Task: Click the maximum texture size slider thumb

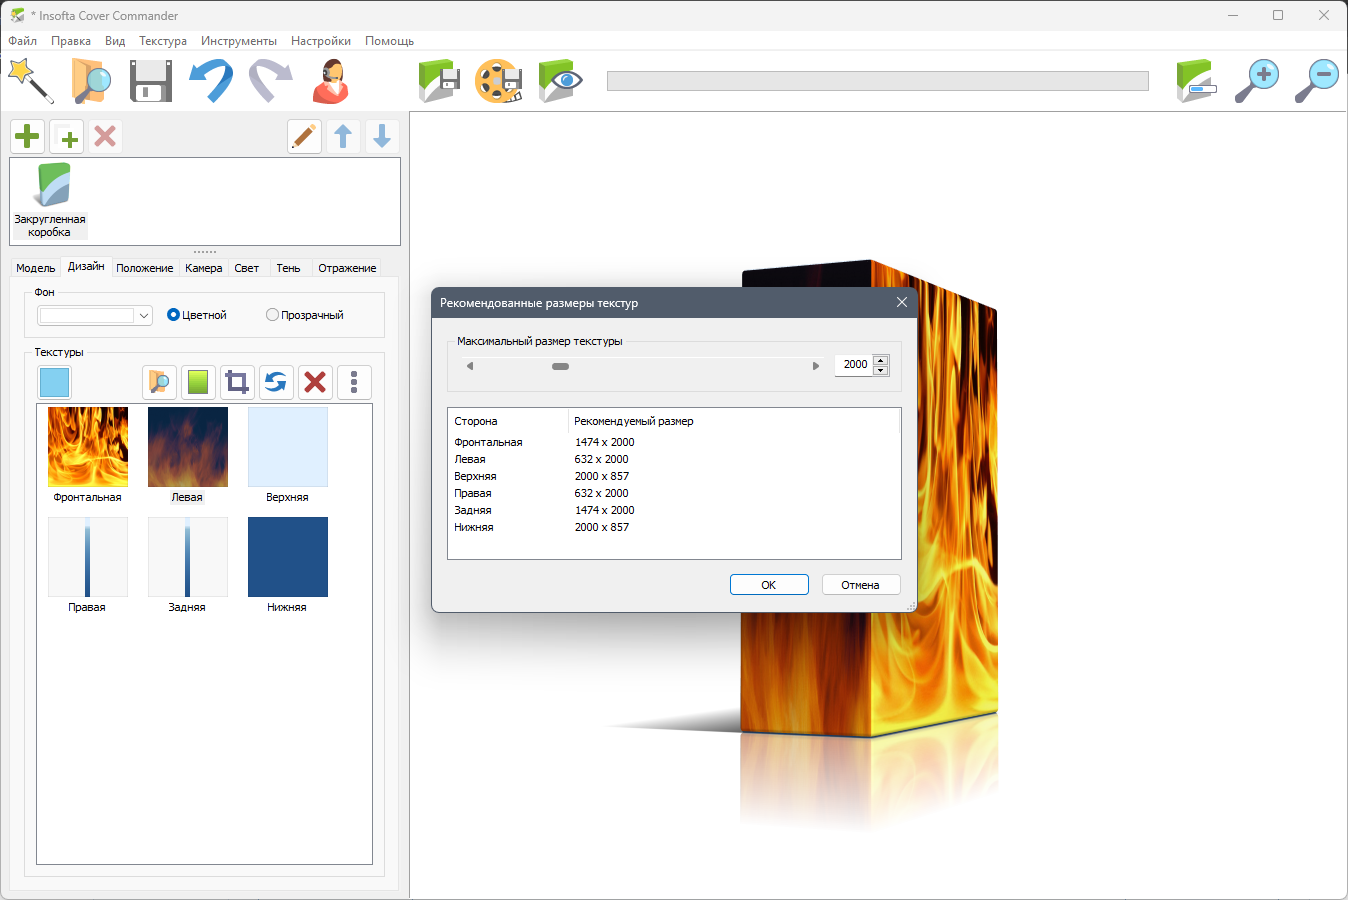Action: pos(561,366)
